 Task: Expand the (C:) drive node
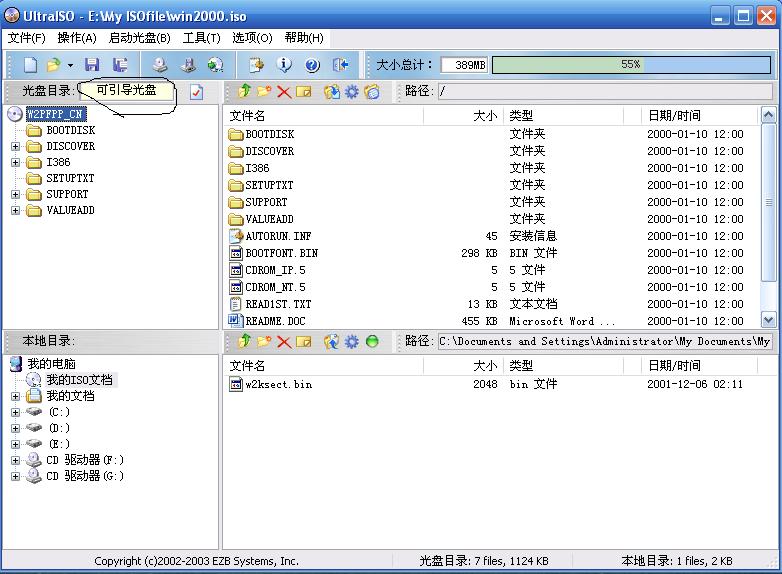tap(15, 412)
